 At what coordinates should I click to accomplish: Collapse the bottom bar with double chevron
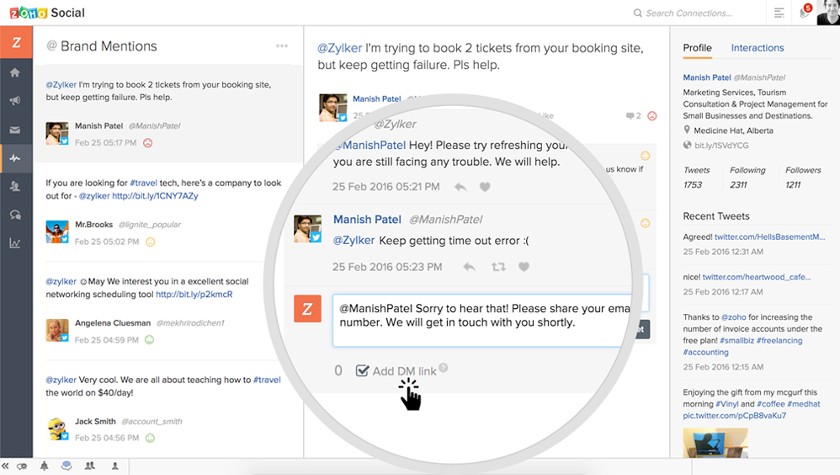tap(5, 466)
